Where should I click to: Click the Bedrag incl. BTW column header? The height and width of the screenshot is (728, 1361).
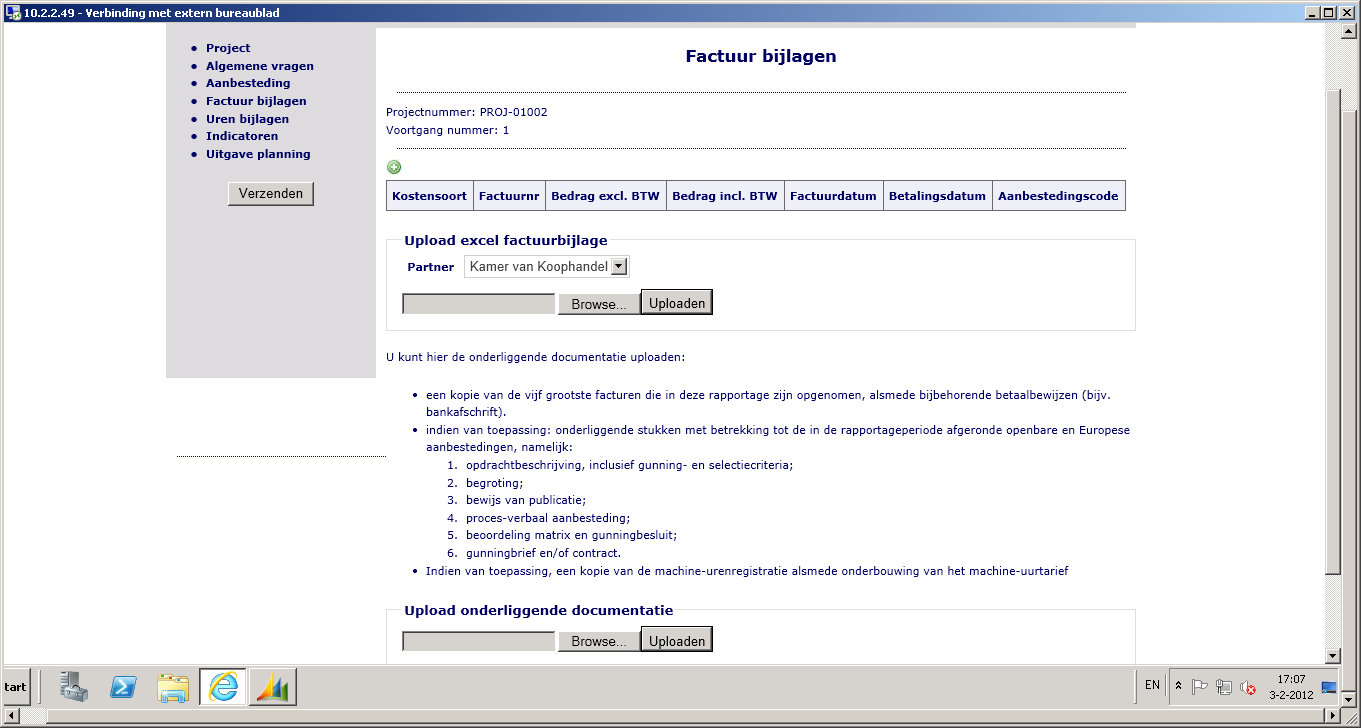725,196
